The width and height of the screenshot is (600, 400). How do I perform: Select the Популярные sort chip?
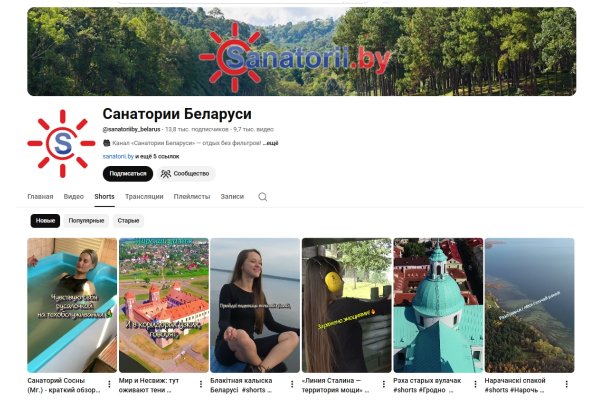[x=86, y=221]
